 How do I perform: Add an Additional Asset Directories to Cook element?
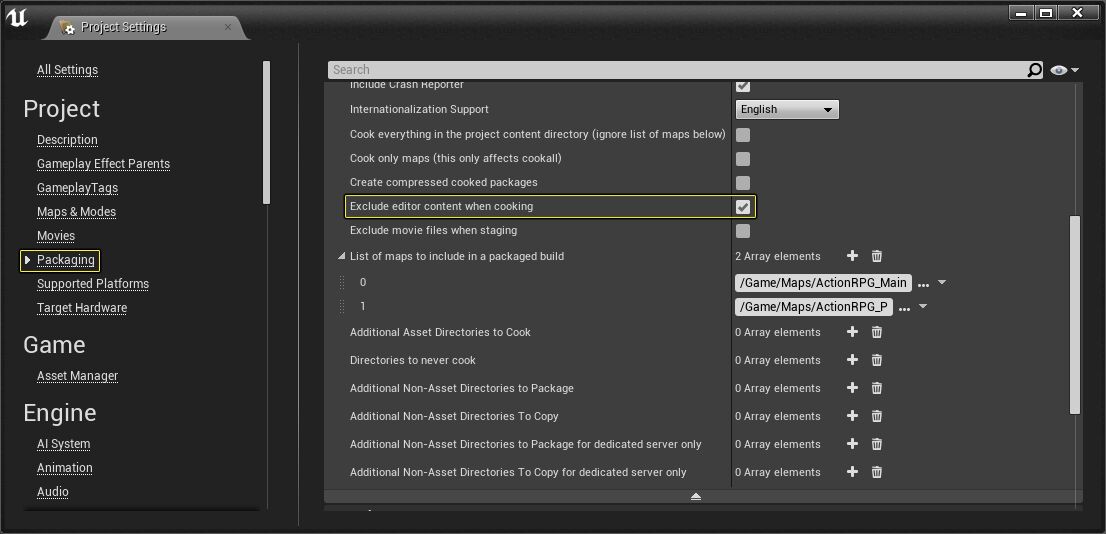852,332
